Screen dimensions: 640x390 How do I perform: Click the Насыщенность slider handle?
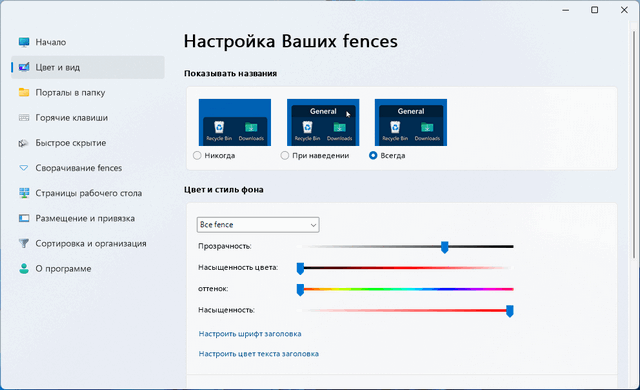(x=510, y=311)
